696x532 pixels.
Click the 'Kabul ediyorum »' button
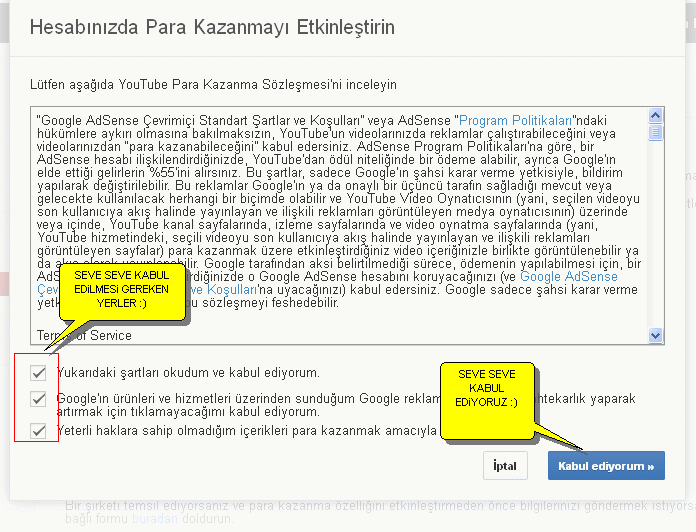pos(606,466)
